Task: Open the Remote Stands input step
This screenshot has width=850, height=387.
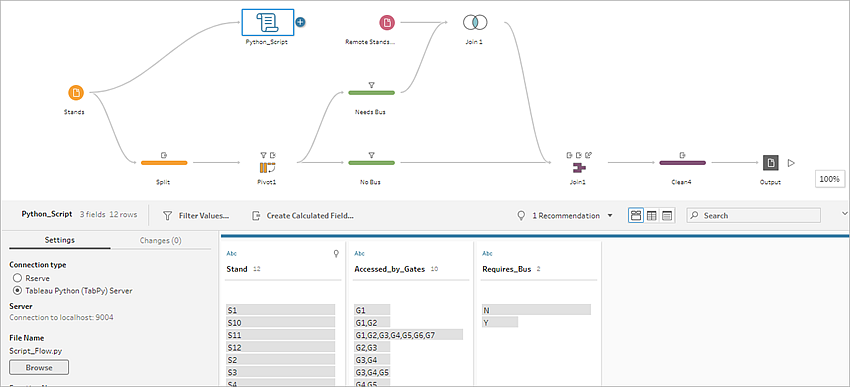Action: coord(387,22)
